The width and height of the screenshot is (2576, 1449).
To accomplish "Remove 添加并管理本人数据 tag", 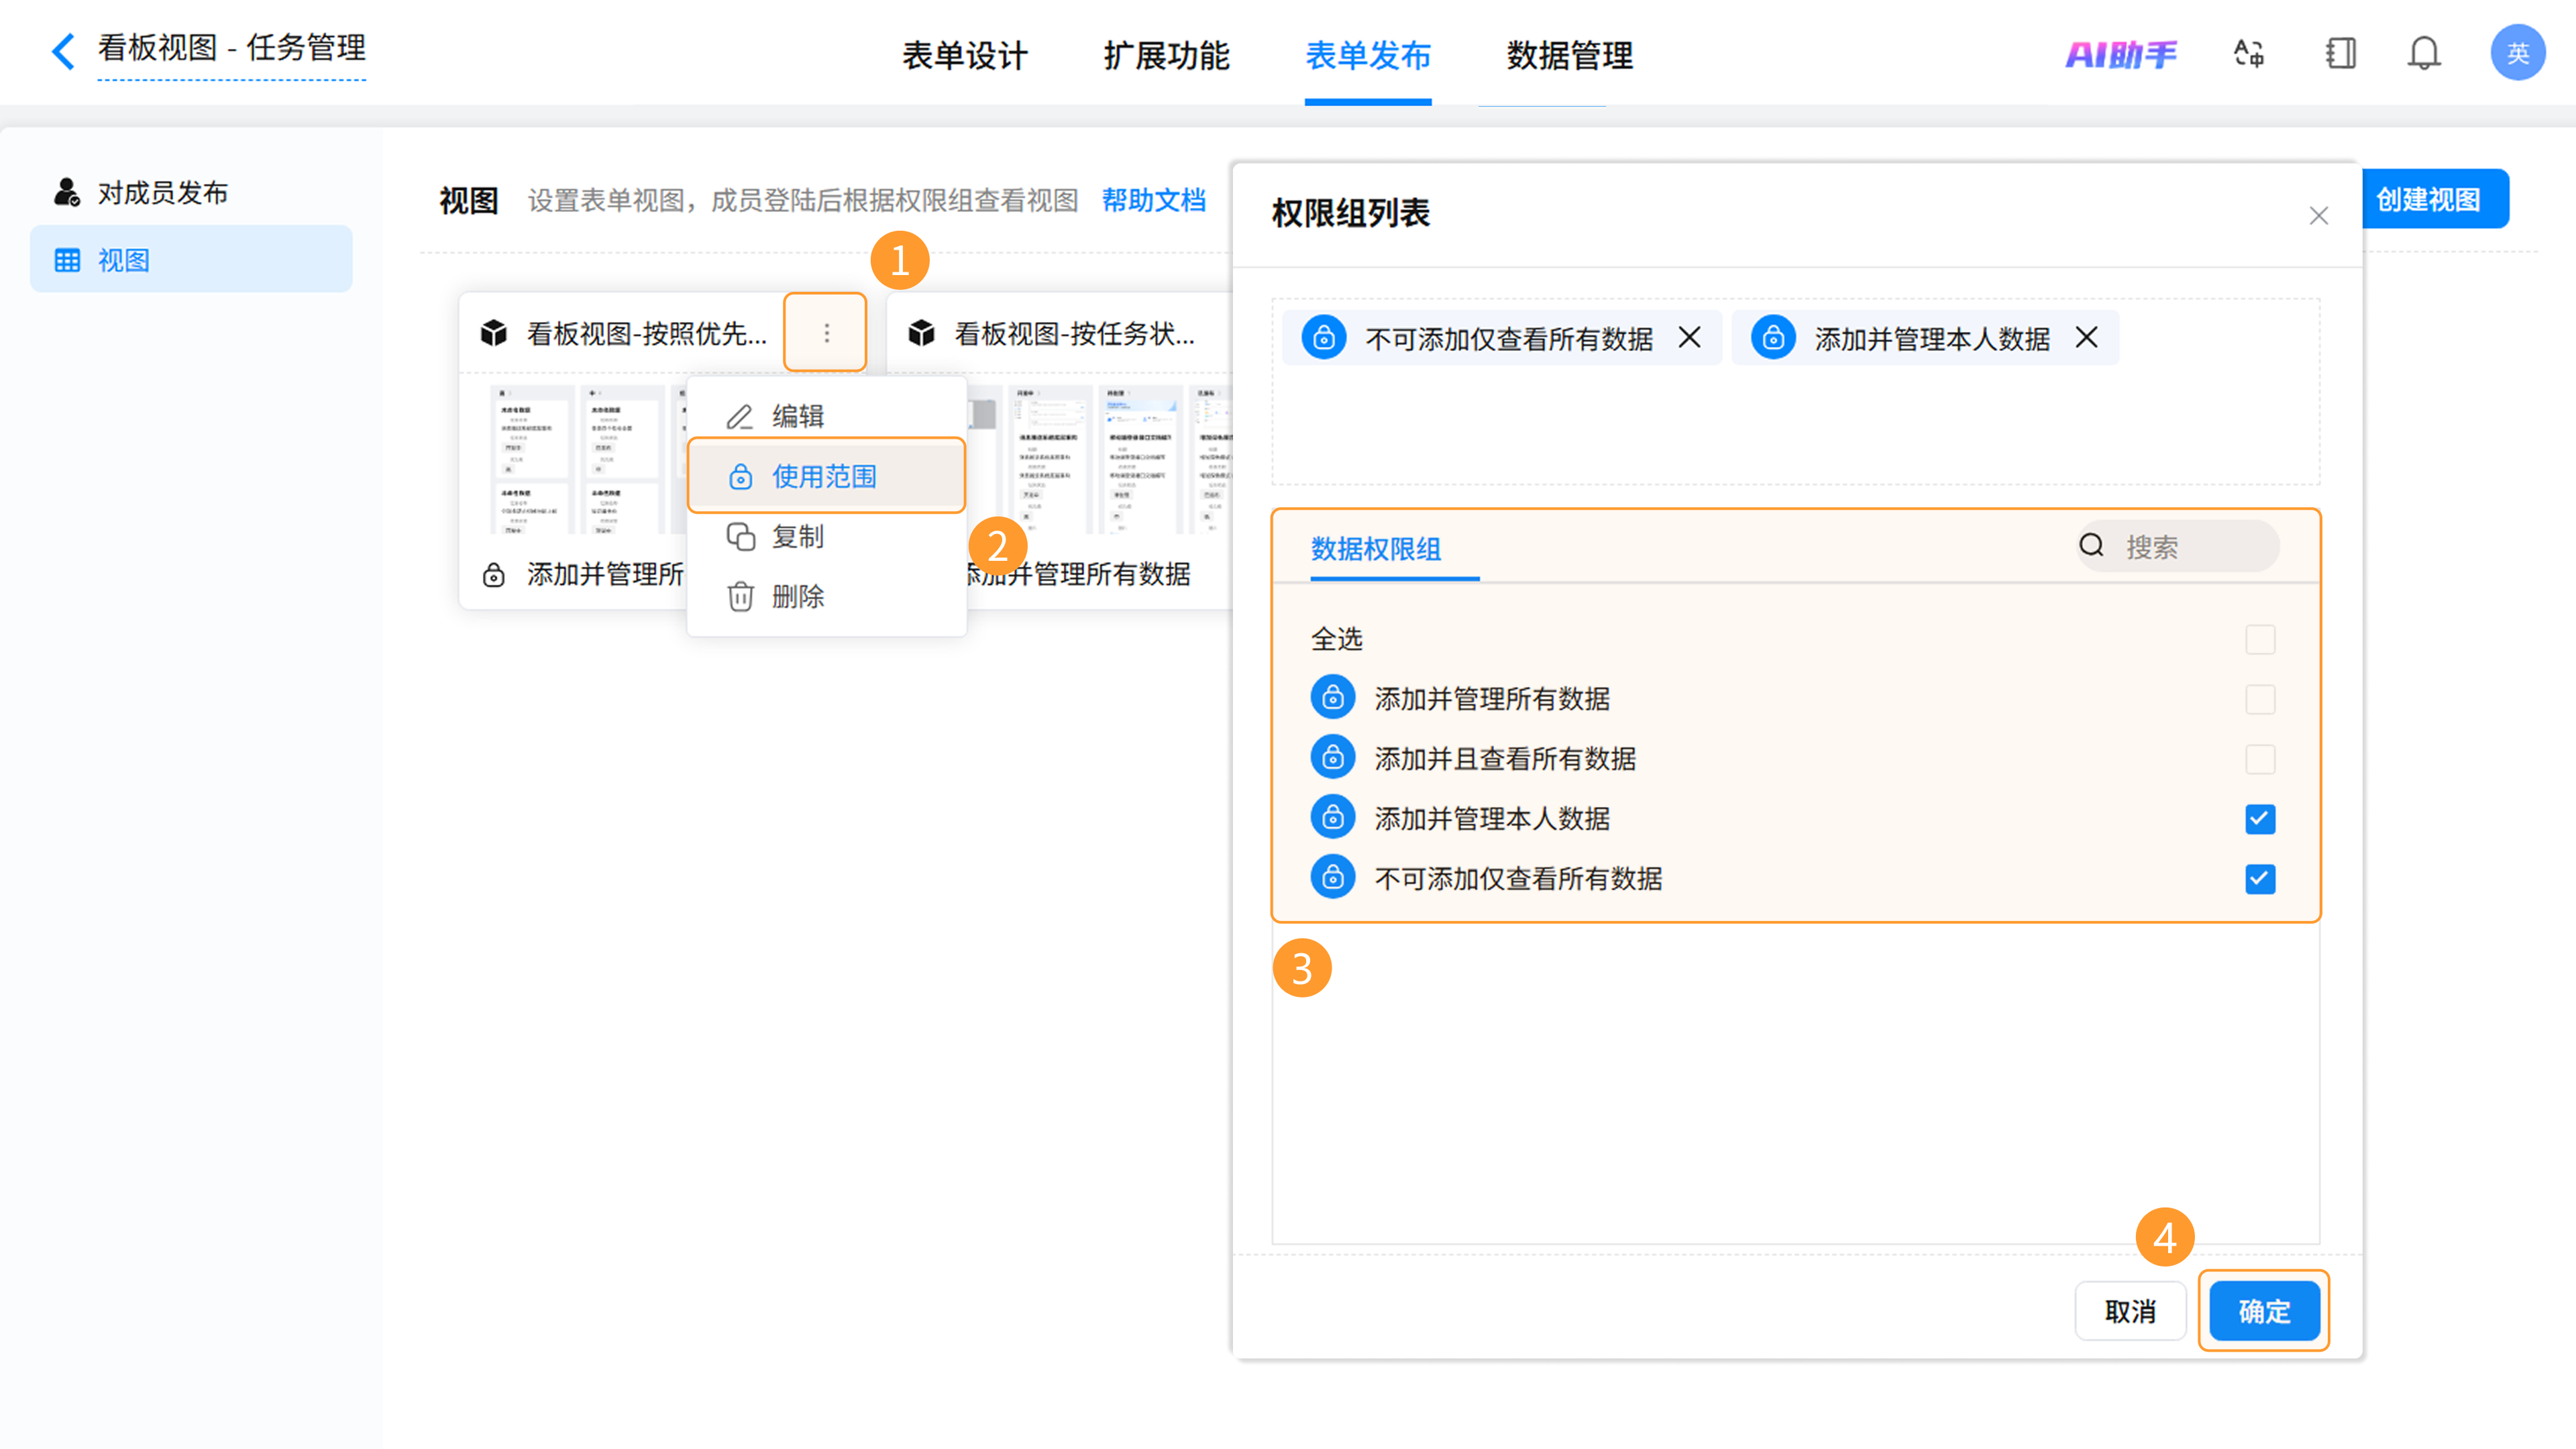I will tap(2086, 338).
